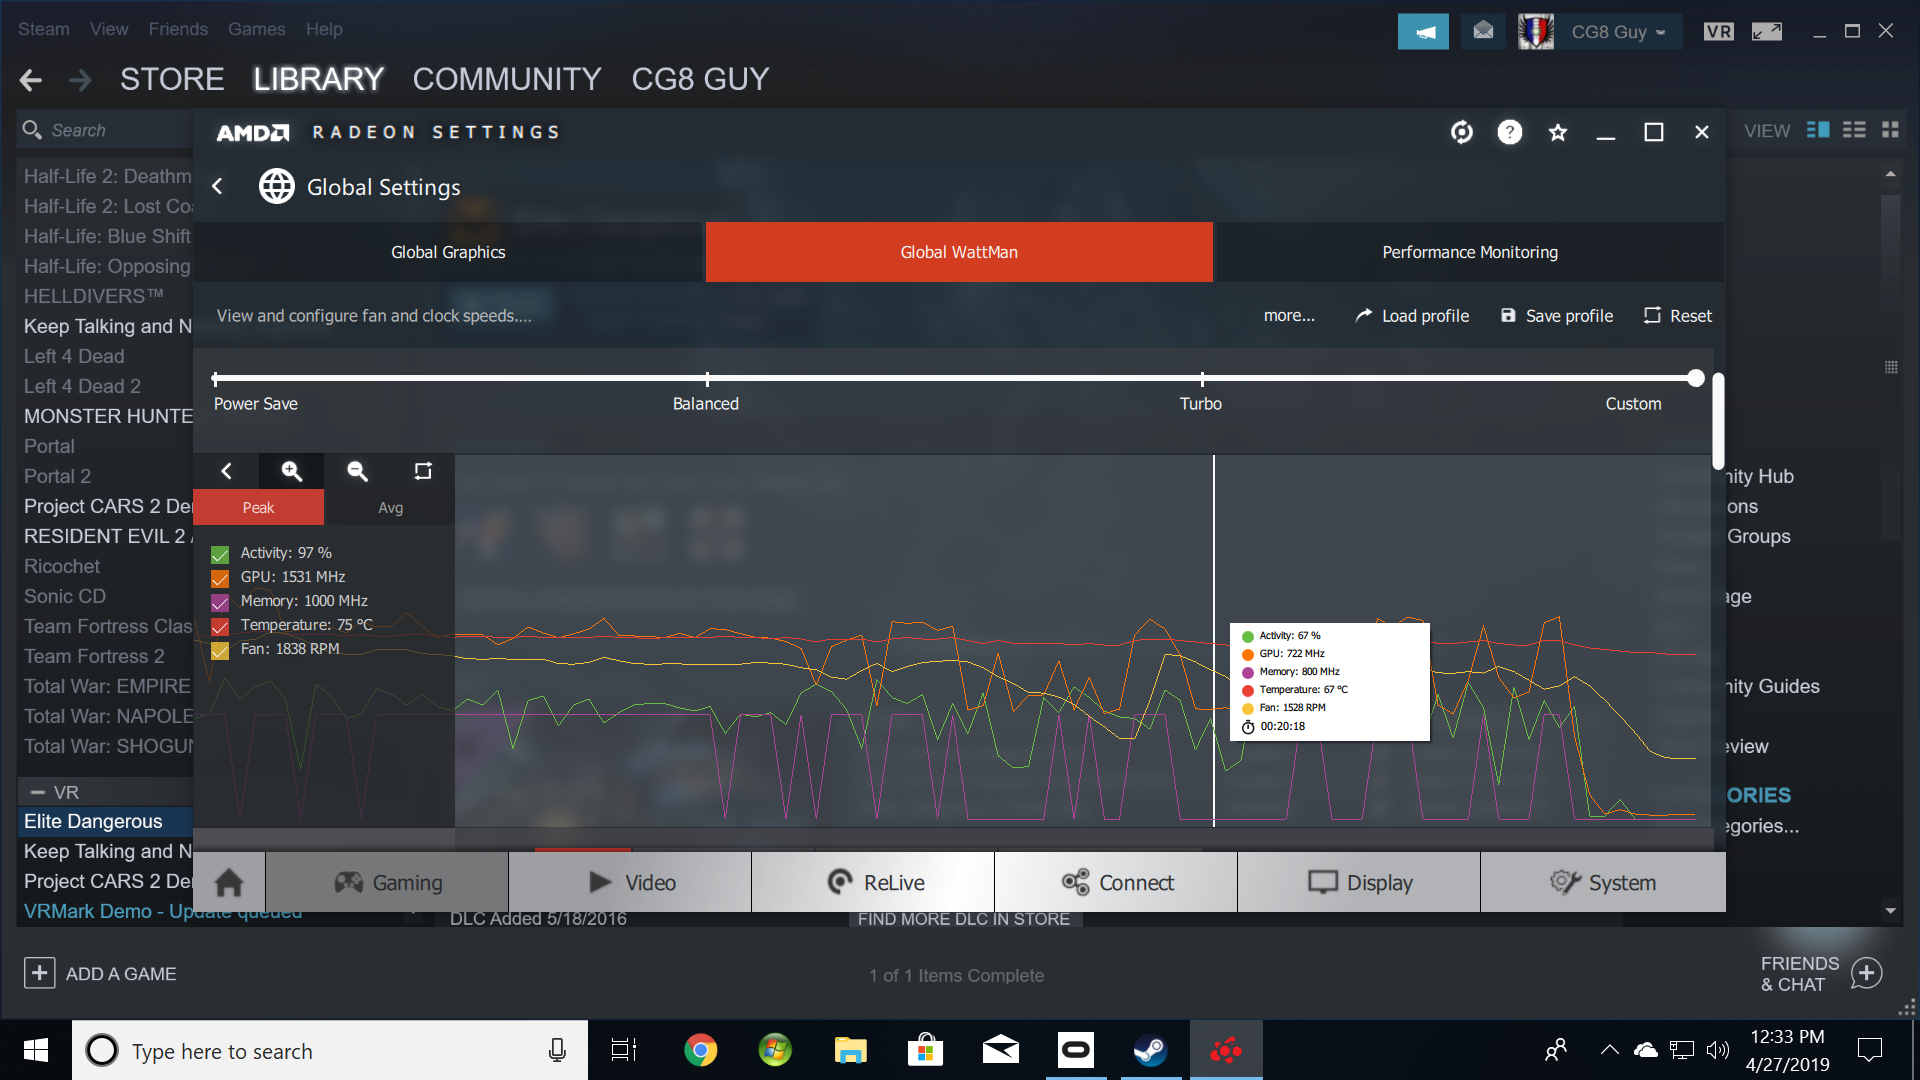The width and height of the screenshot is (1920, 1080).
Task: Open the System section
Action: pos(1603,882)
